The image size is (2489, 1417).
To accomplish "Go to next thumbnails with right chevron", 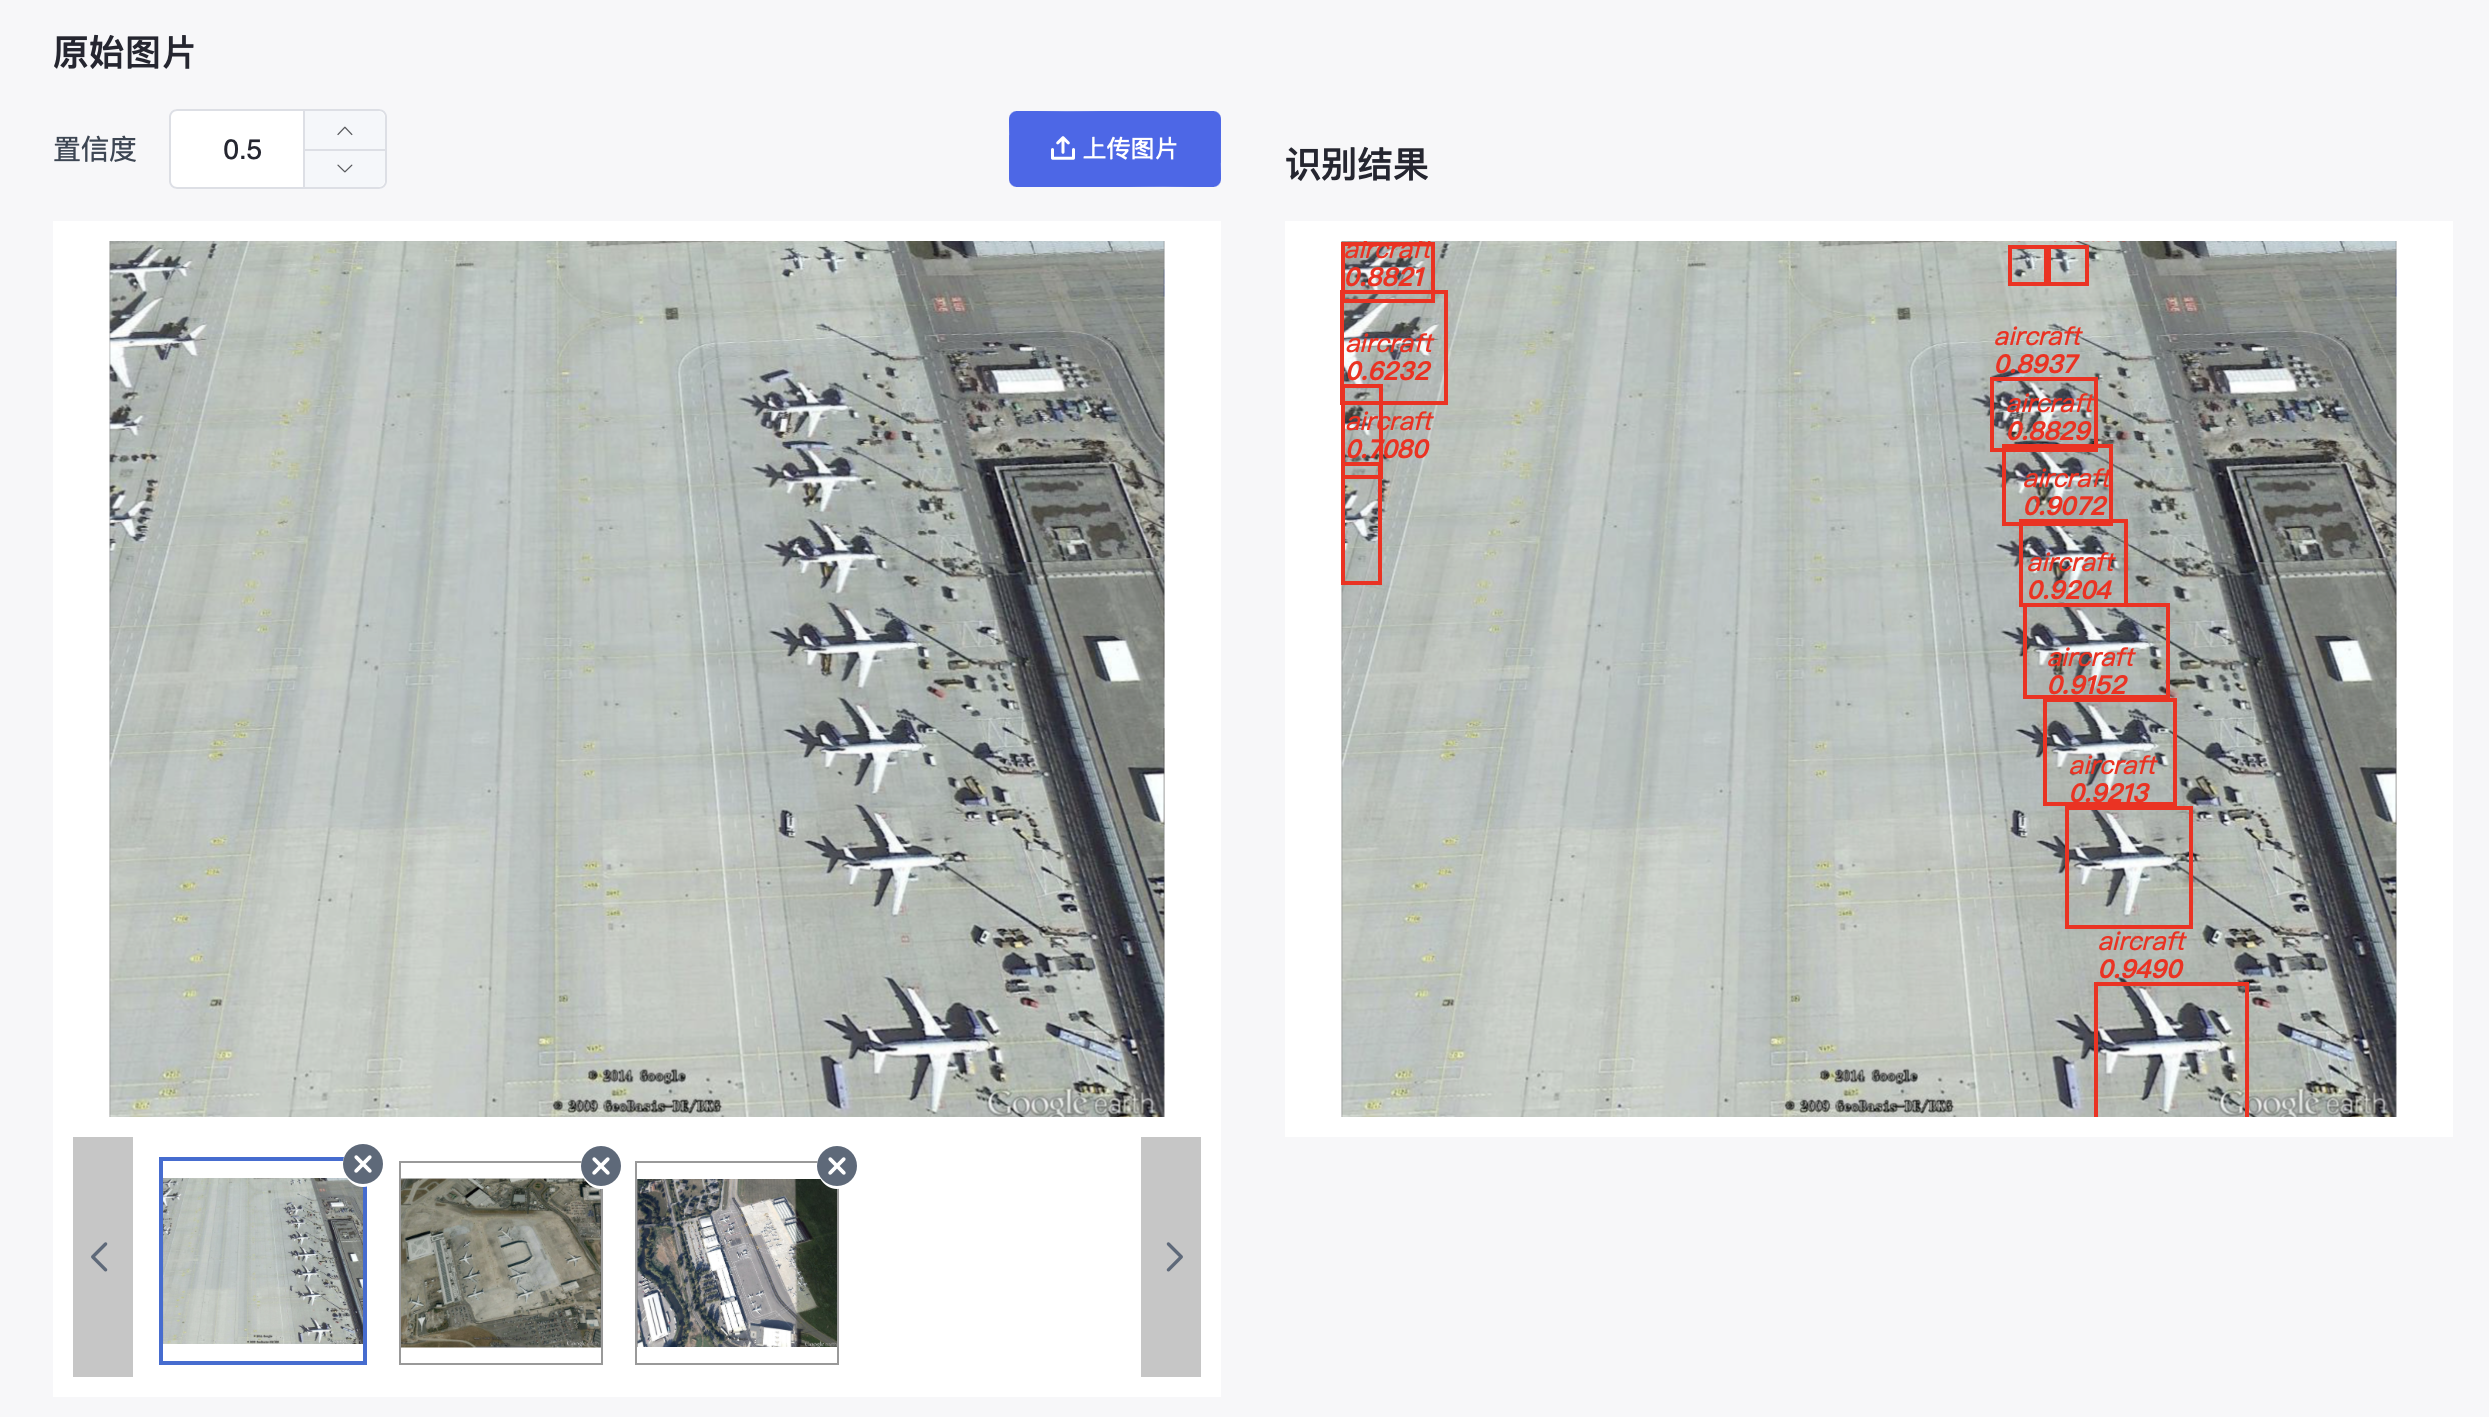I will pyautogui.click(x=1171, y=1256).
